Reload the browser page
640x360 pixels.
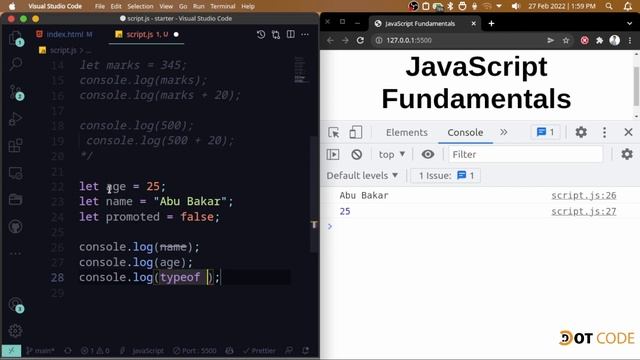[360, 40]
